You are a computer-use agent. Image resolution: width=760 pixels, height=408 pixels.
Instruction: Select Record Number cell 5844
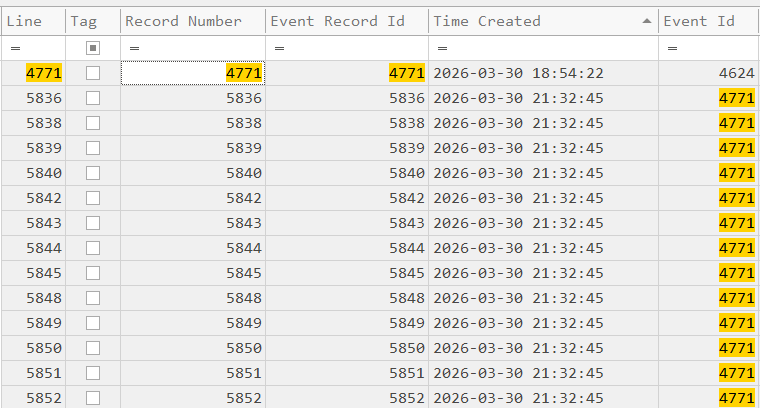[193, 248]
